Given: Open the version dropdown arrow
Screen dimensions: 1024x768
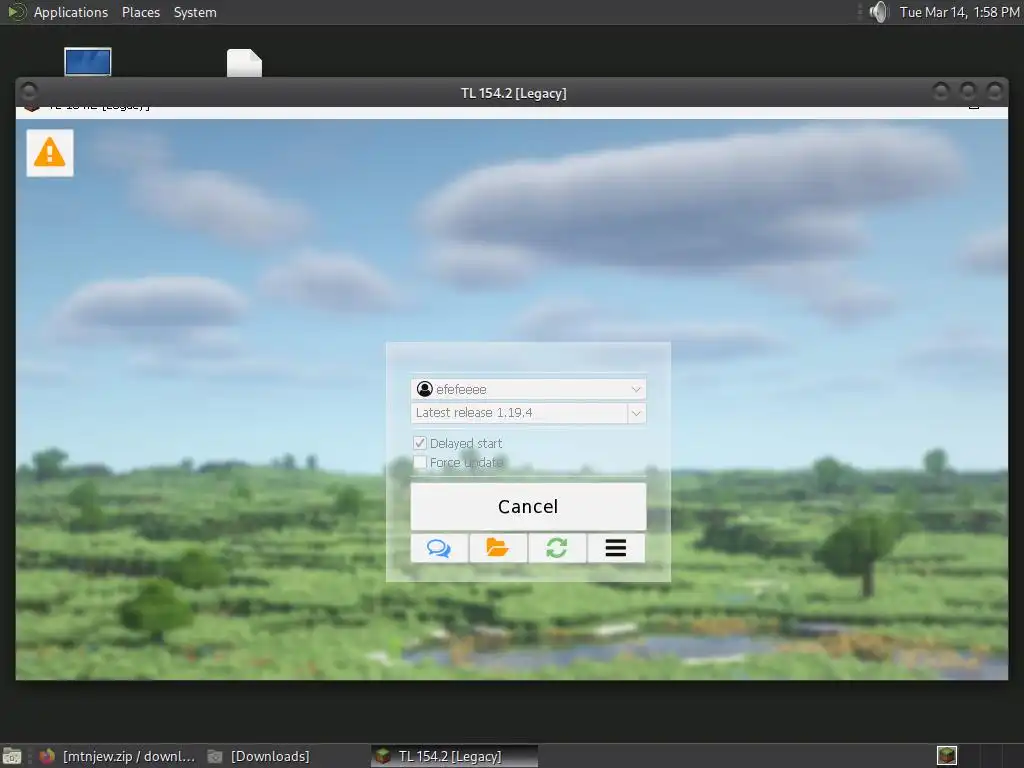Looking at the screenshot, I should coord(636,413).
